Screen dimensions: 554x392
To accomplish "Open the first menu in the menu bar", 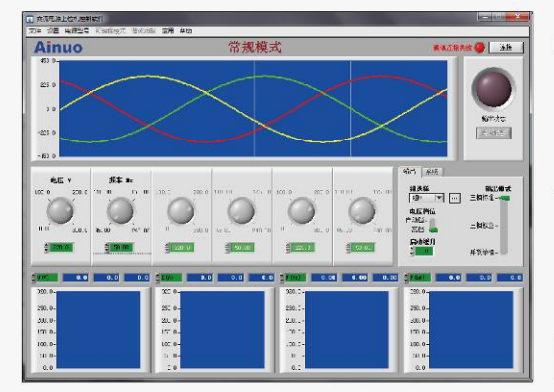I will pyautogui.click(x=35, y=31).
